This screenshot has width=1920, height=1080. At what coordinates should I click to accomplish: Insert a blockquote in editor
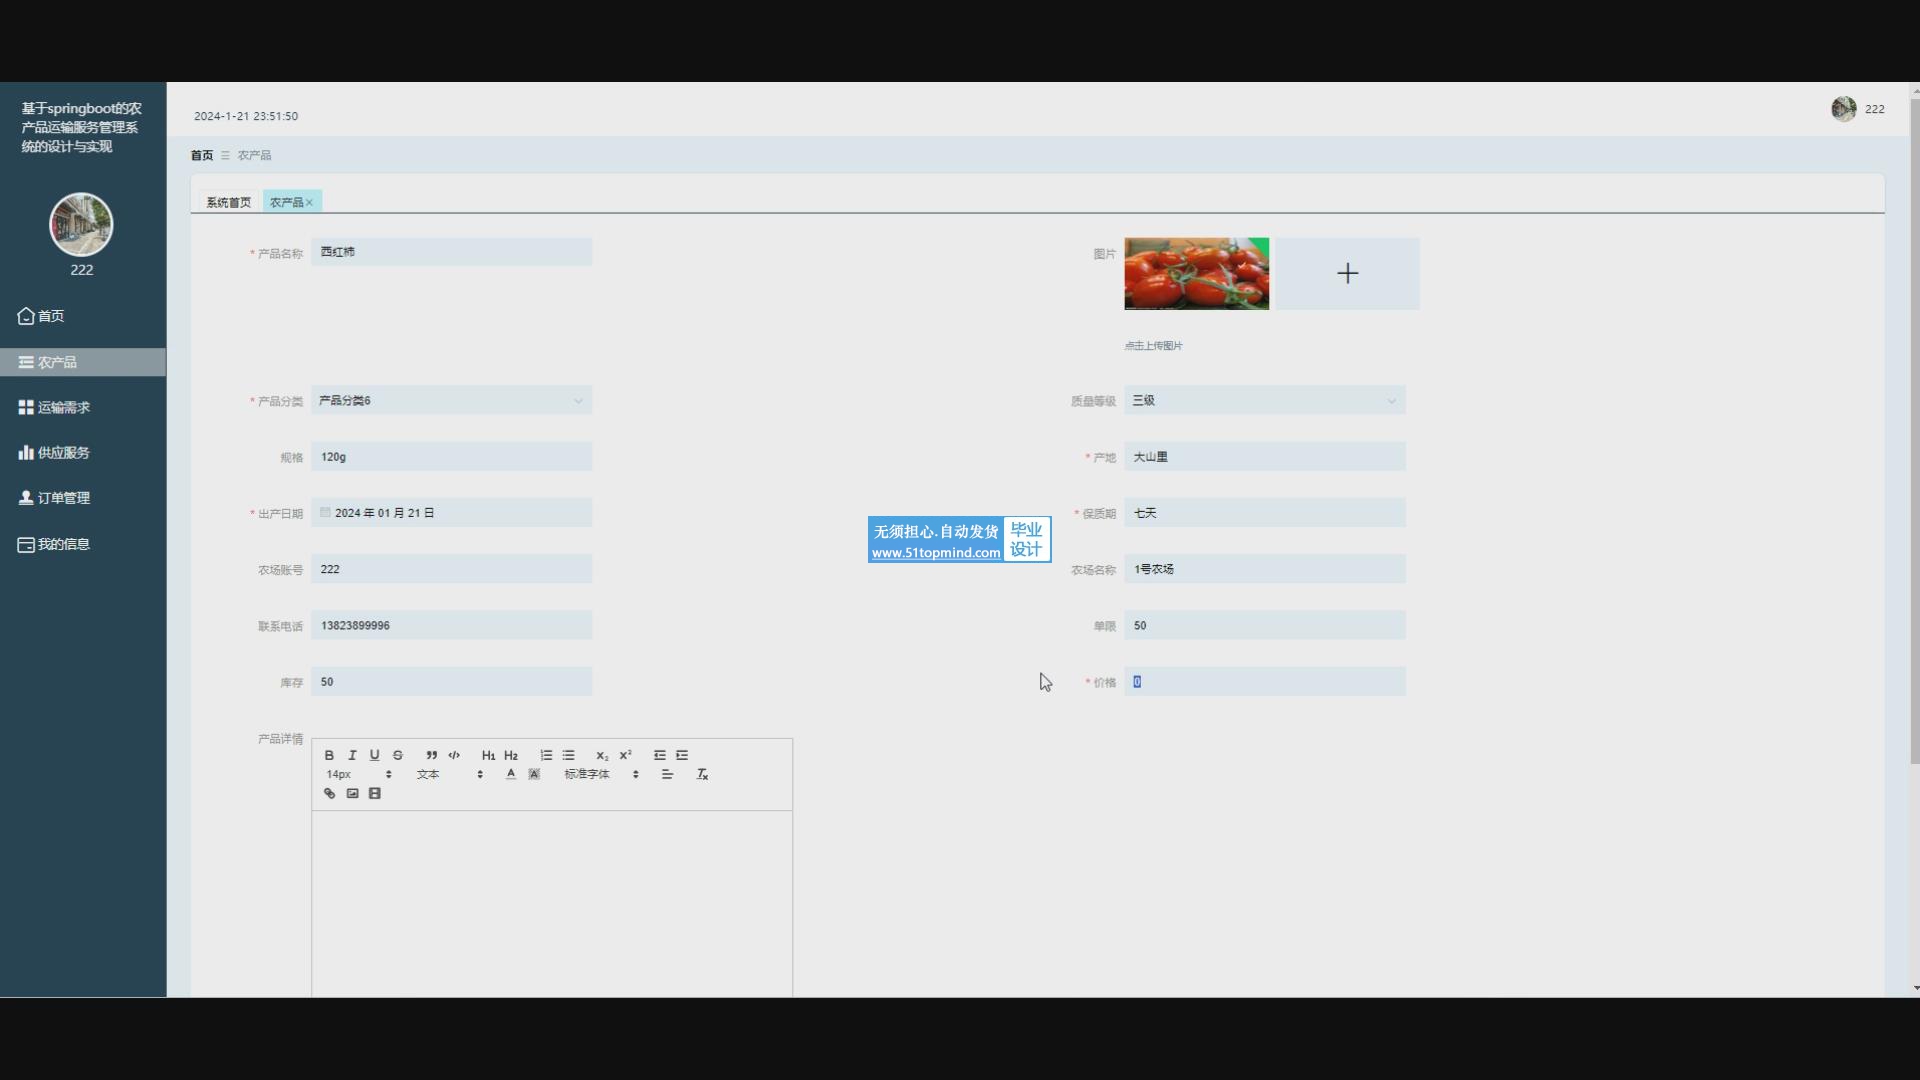pyautogui.click(x=431, y=755)
